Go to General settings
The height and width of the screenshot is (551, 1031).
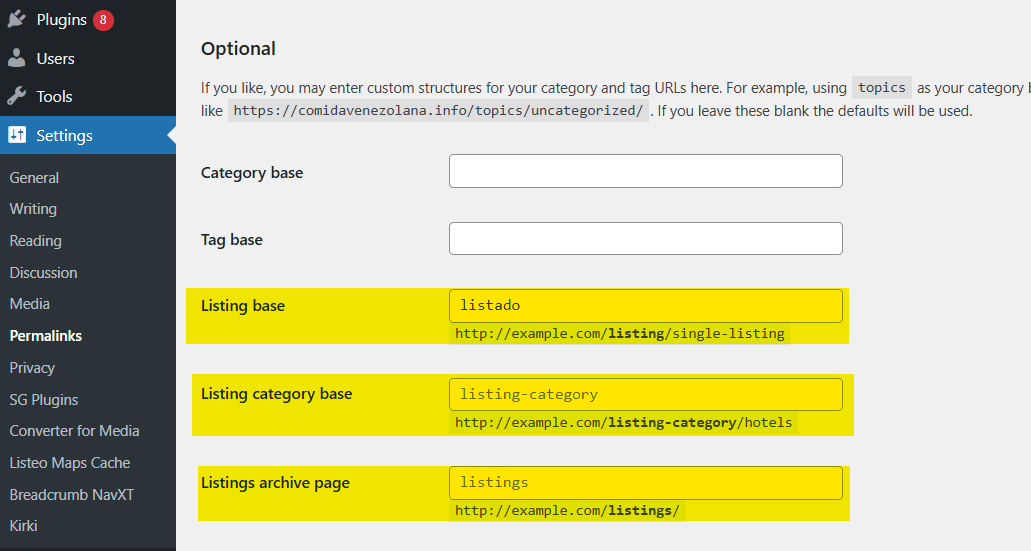(34, 177)
